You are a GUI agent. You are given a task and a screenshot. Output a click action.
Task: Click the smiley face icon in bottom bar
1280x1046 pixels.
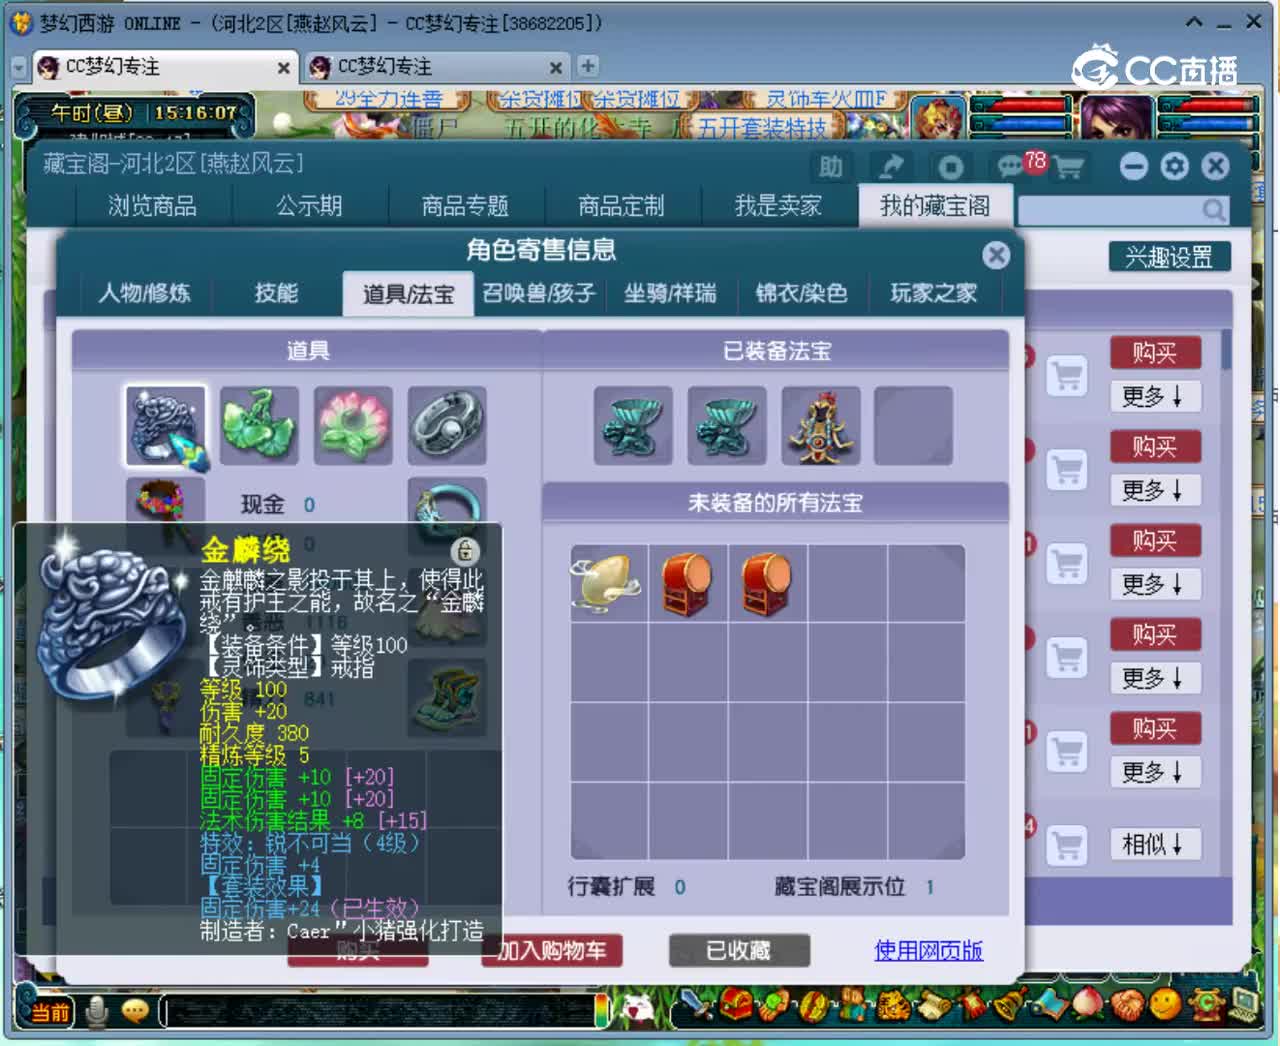pos(1163,1004)
